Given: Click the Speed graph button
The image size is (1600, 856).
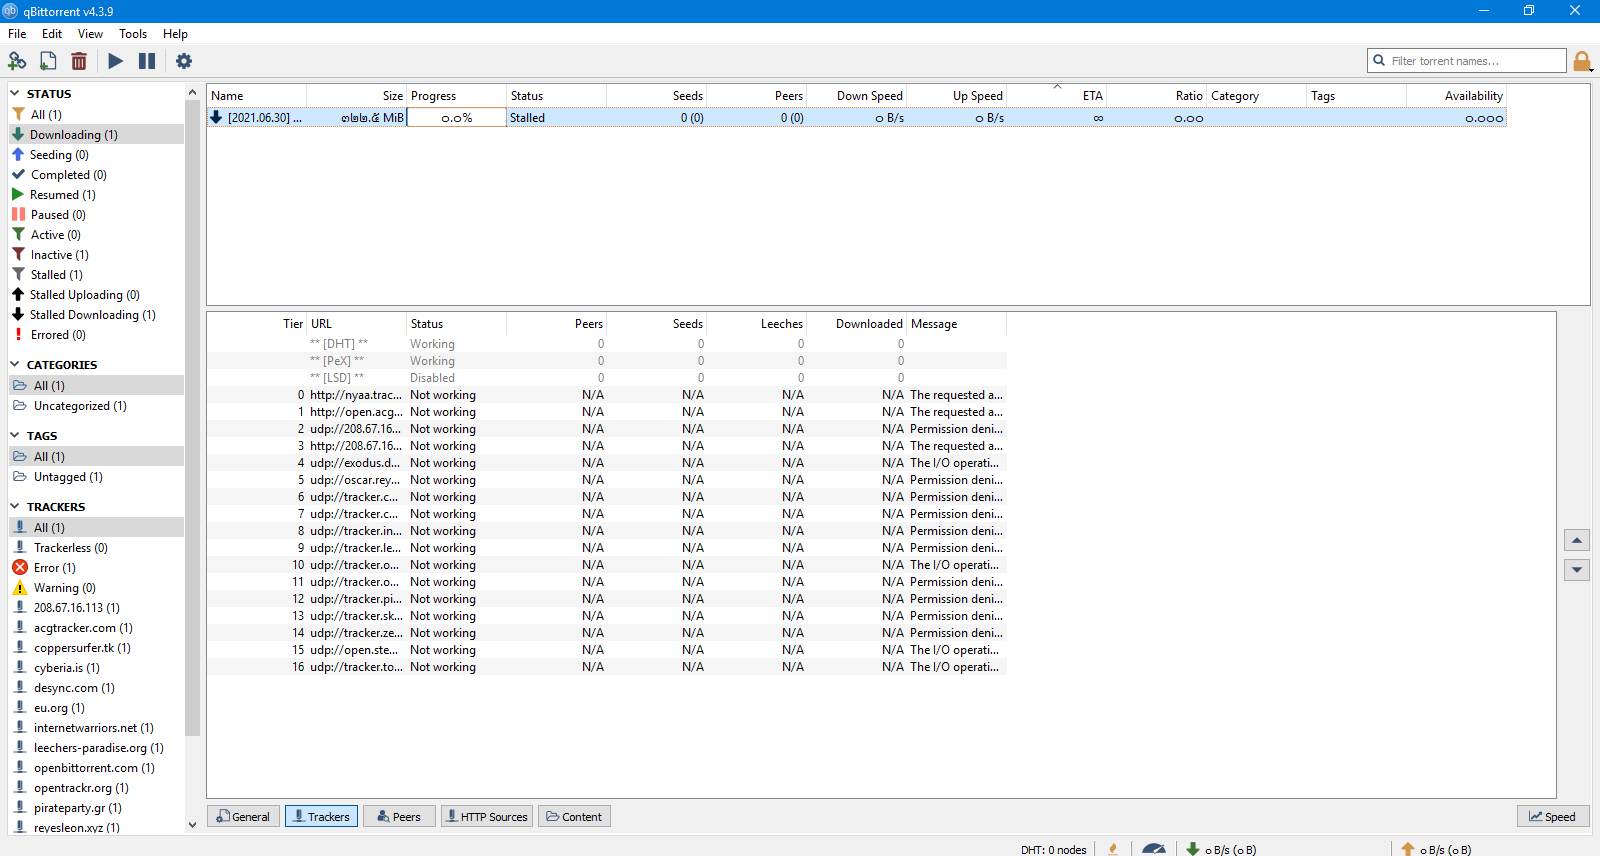Looking at the screenshot, I should pyautogui.click(x=1553, y=816).
